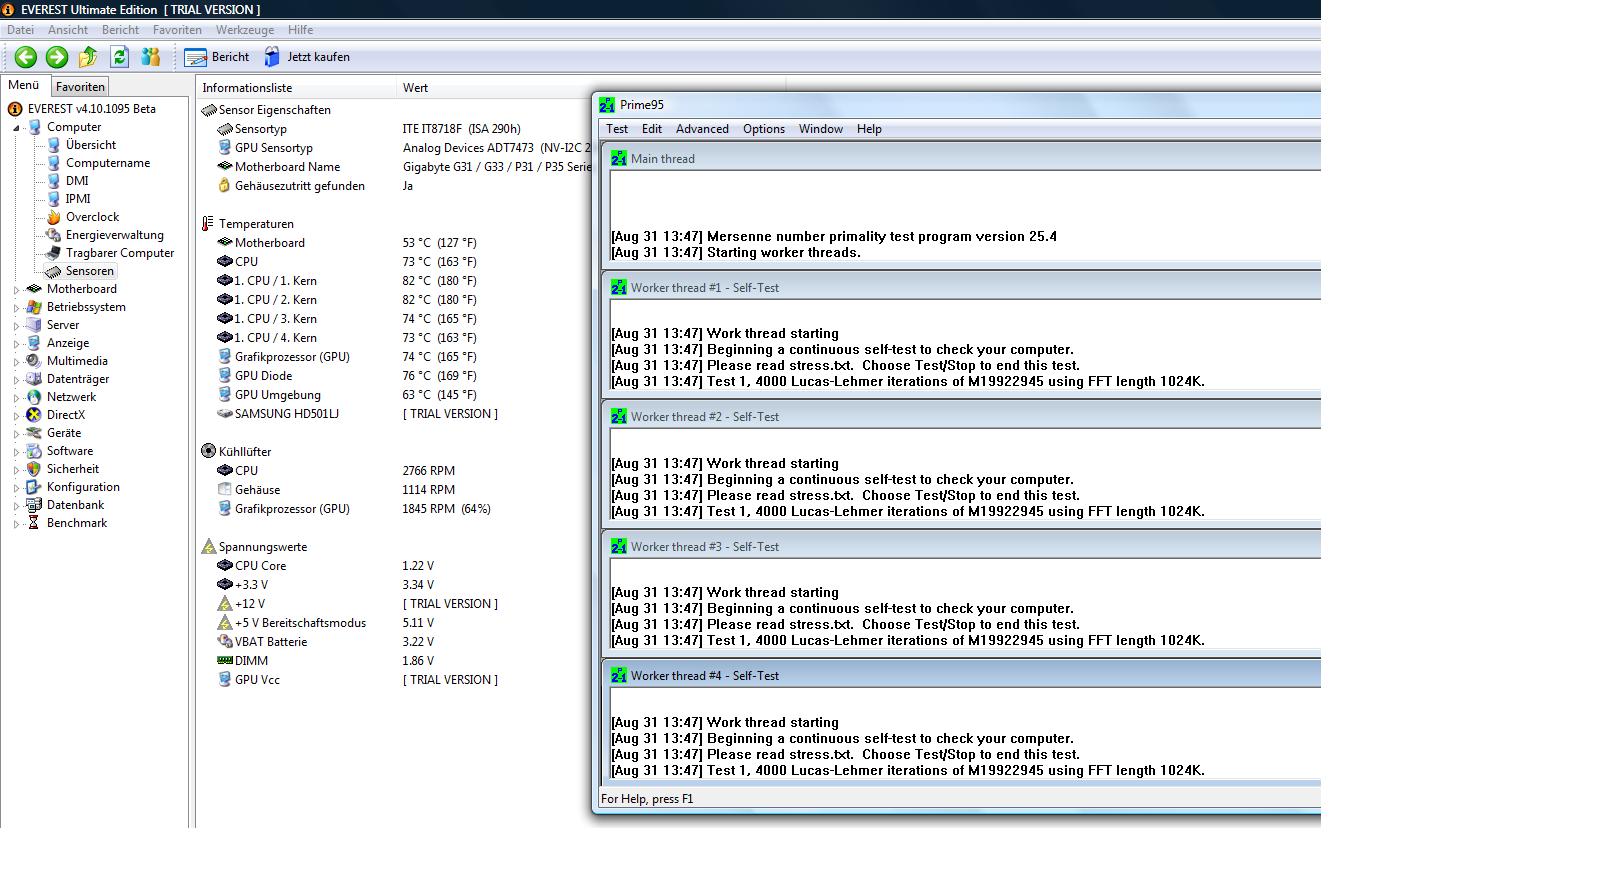Expand the Multimedia tree node
The height and width of the screenshot is (876, 1618).
[x=16, y=362]
